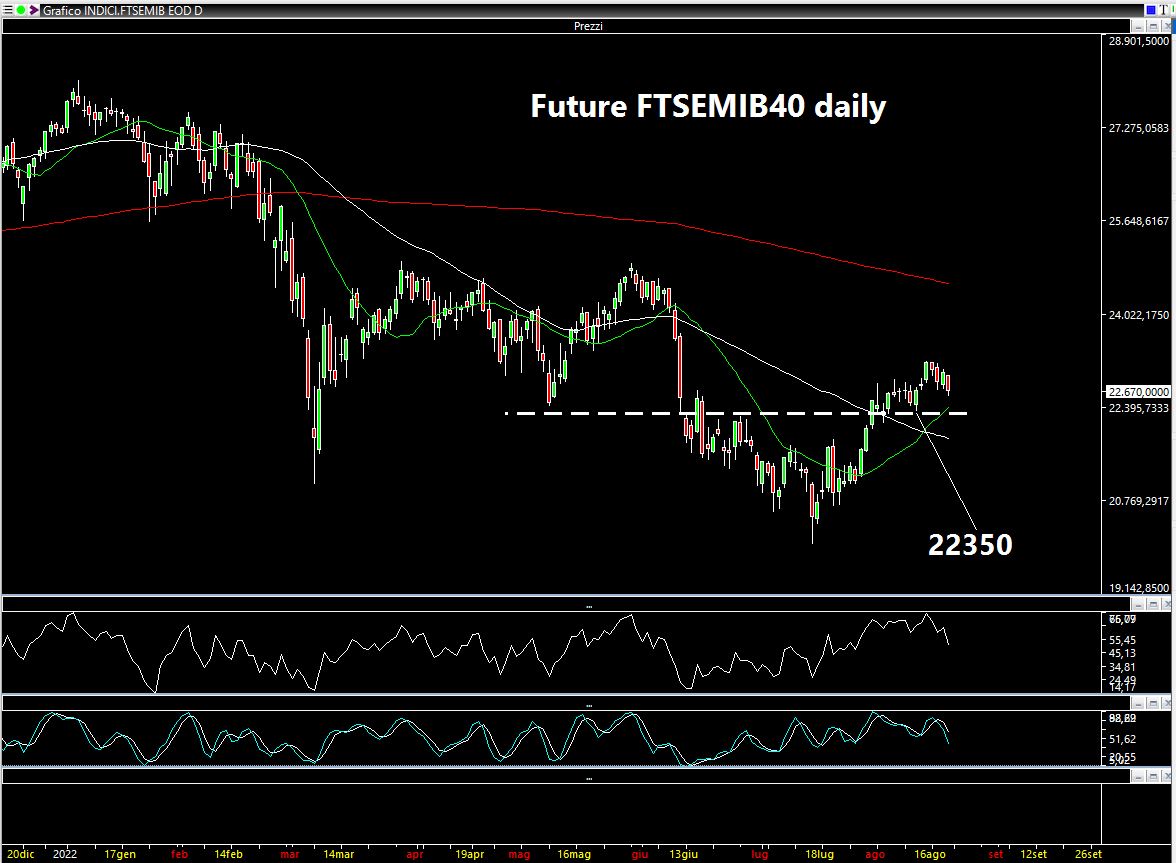Click the green circle status icon
The image size is (1176, 863).
[x=20, y=10]
